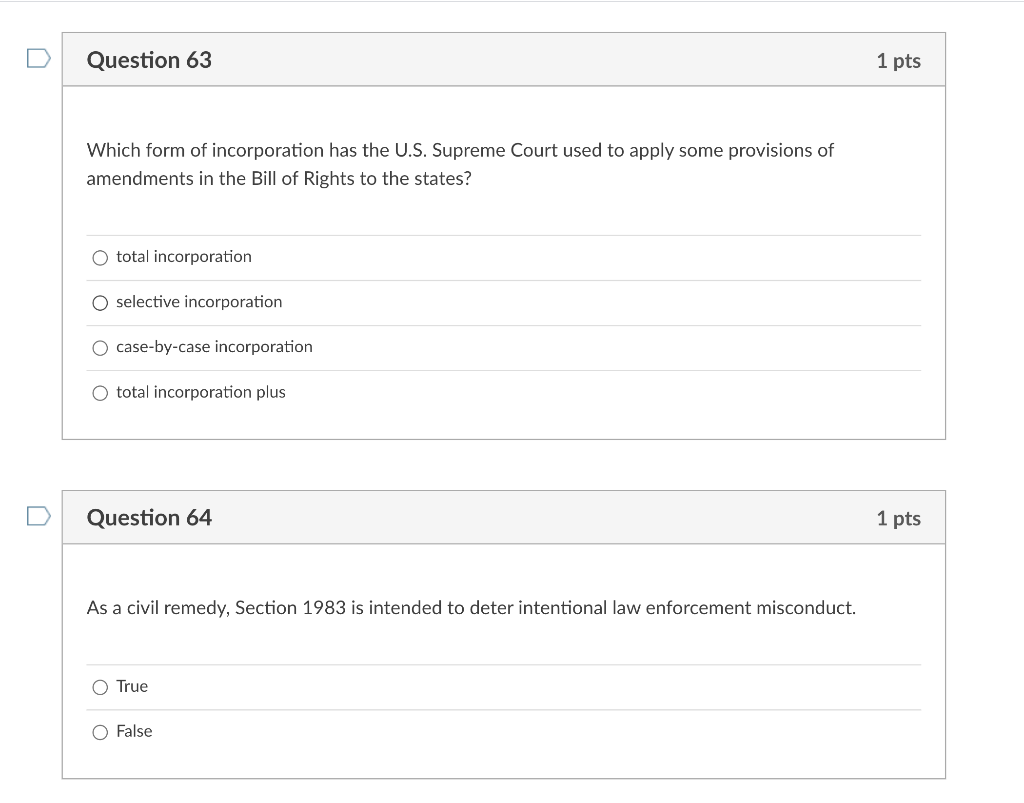Select the selective incorporation answer

[x=100, y=302]
